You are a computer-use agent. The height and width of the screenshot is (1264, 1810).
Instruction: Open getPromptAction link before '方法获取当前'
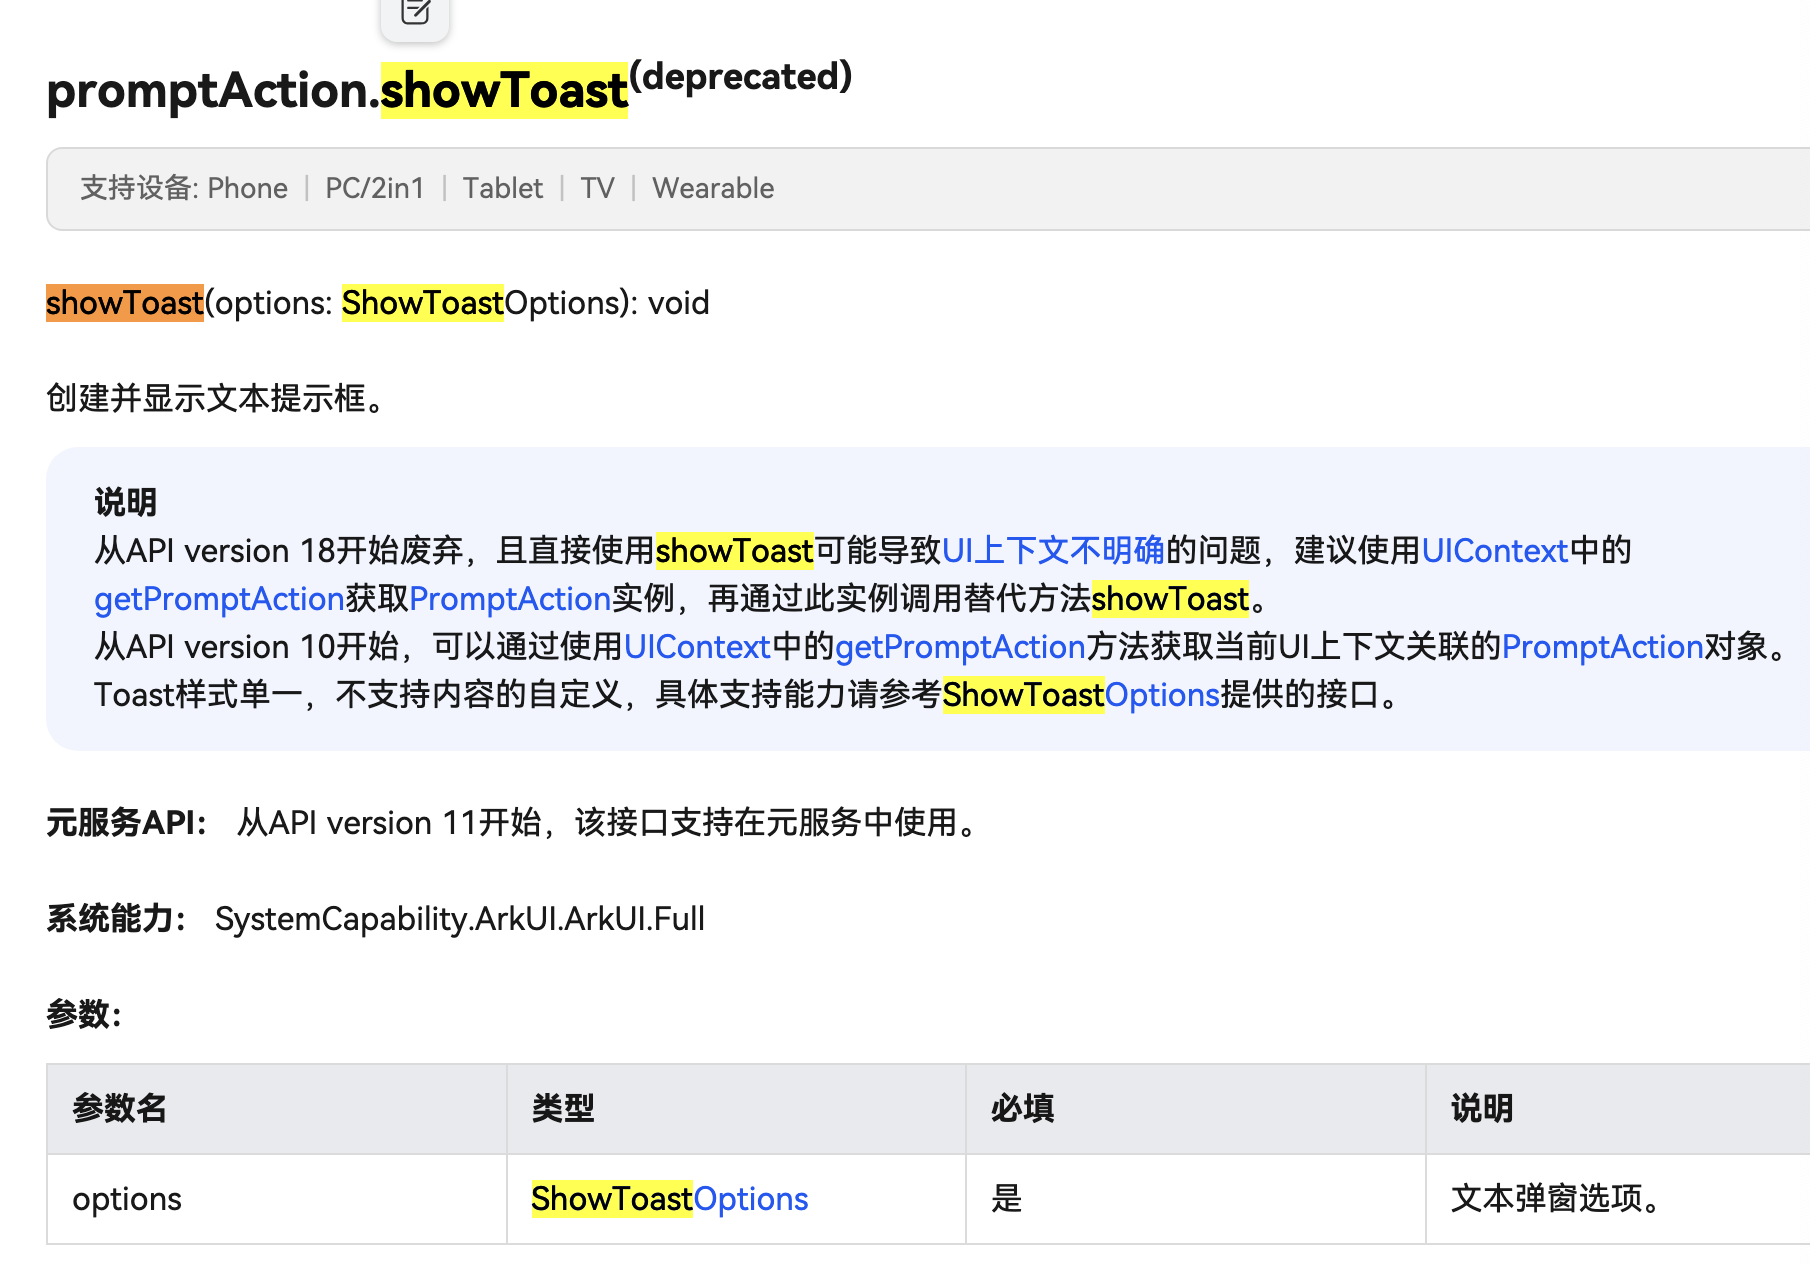960,646
